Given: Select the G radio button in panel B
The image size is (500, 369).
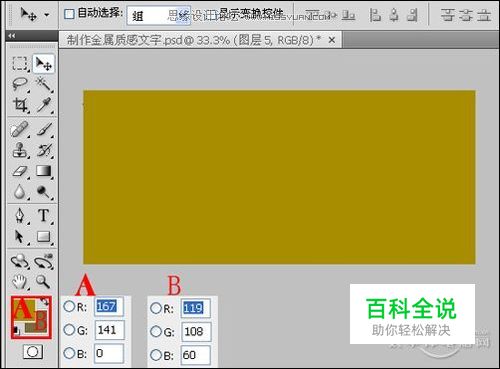Looking at the screenshot, I should point(156,332).
